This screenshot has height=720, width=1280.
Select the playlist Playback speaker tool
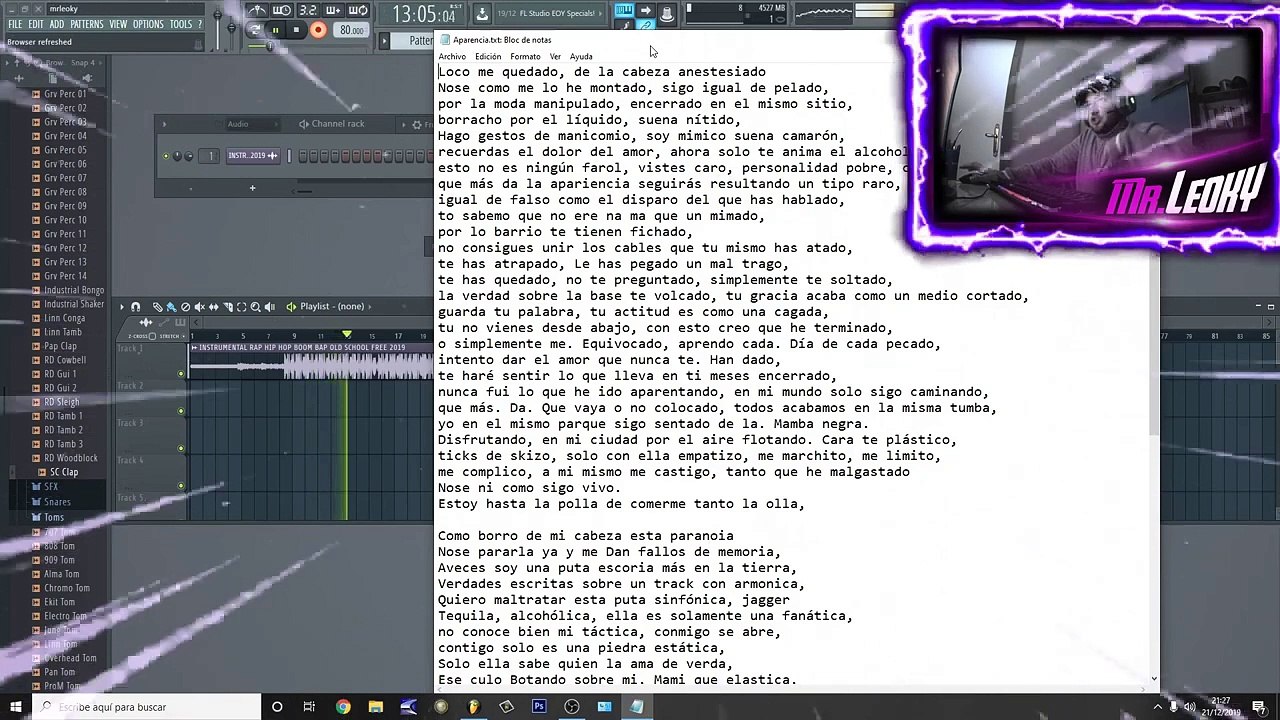(x=270, y=307)
